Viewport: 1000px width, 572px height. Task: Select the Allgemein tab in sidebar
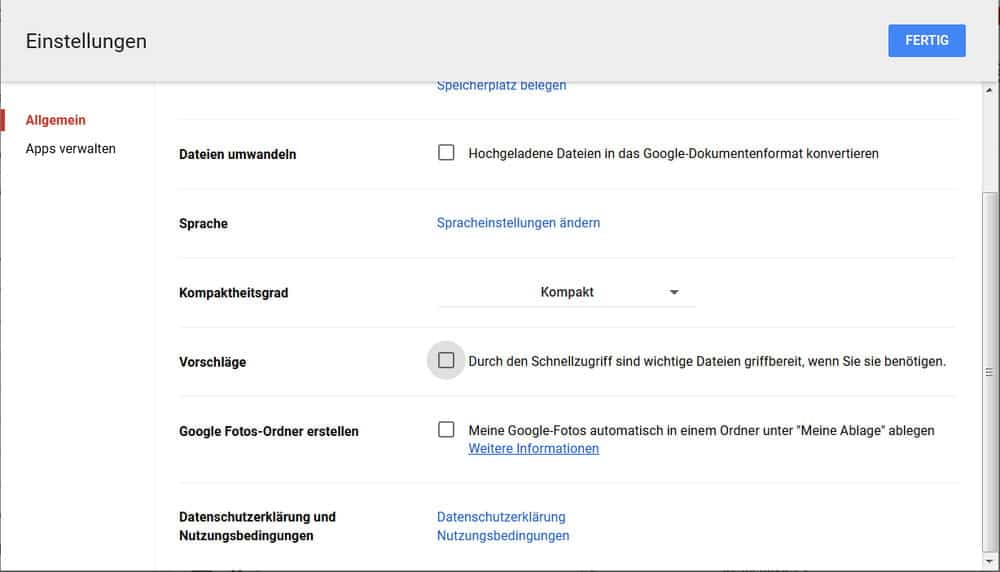56,120
